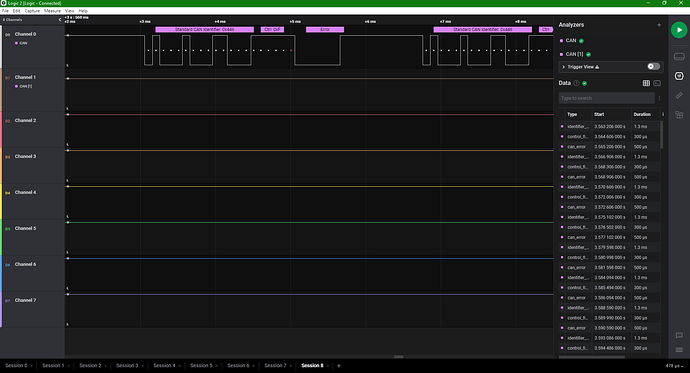The height and width of the screenshot is (373, 690).
Task: Open the Session 4 tab dropdown arrow
Action: pos(180,366)
